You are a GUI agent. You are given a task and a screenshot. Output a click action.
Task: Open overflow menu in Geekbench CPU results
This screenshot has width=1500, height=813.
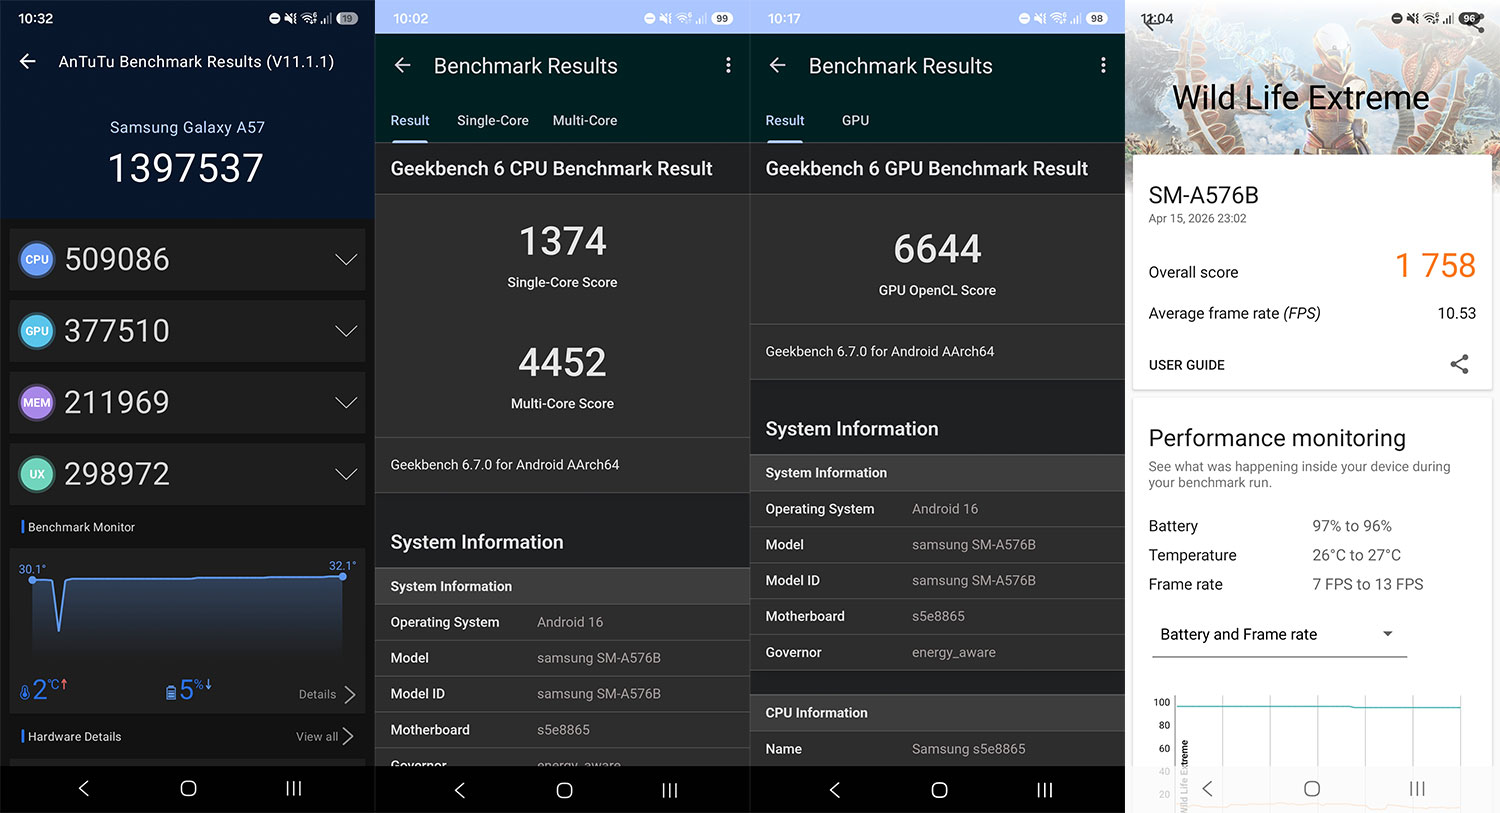(728, 65)
